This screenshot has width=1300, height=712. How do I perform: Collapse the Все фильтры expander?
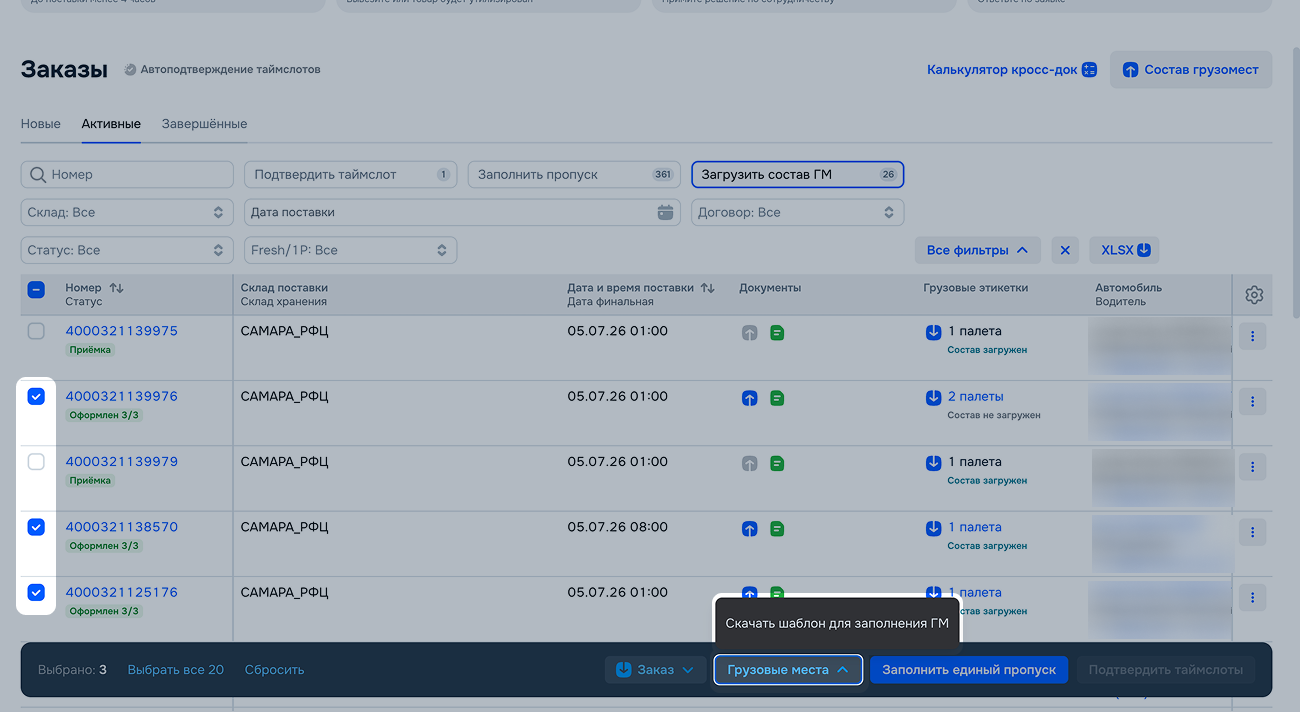[x=977, y=250]
